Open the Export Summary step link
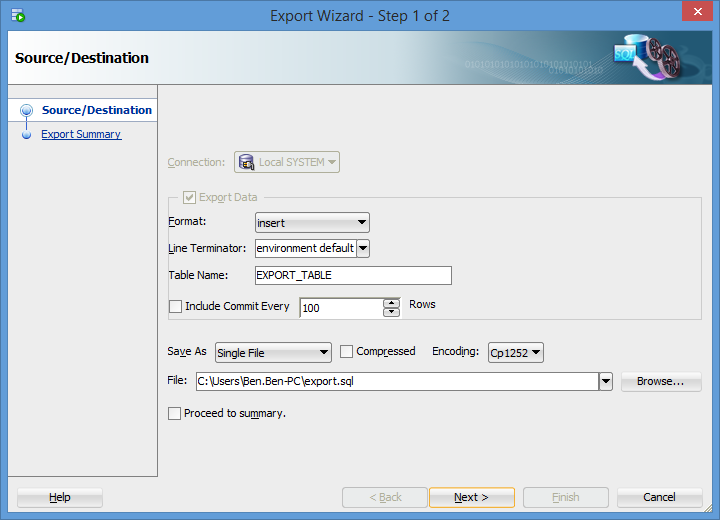This screenshot has height=520, width=720. tap(81, 134)
